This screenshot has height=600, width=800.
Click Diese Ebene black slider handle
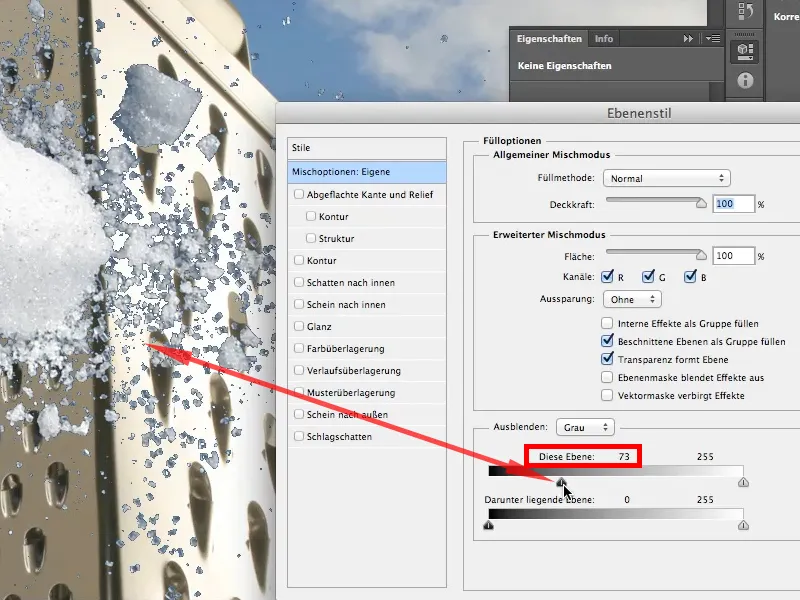tap(561, 482)
